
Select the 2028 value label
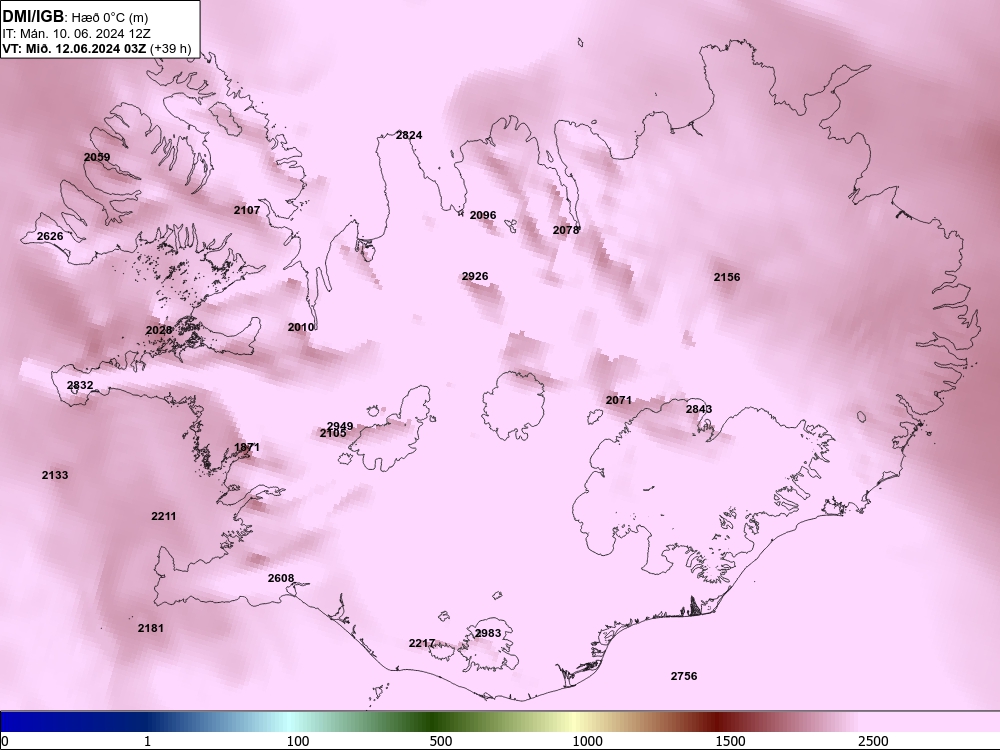tap(159, 330)
